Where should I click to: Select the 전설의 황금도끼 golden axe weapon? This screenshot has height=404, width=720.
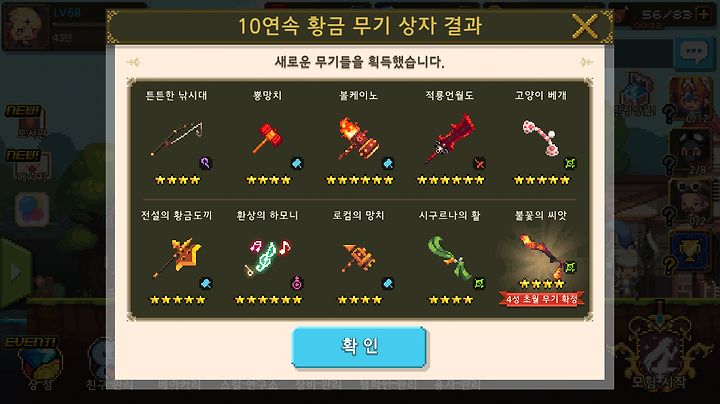[x=177, y=258]
